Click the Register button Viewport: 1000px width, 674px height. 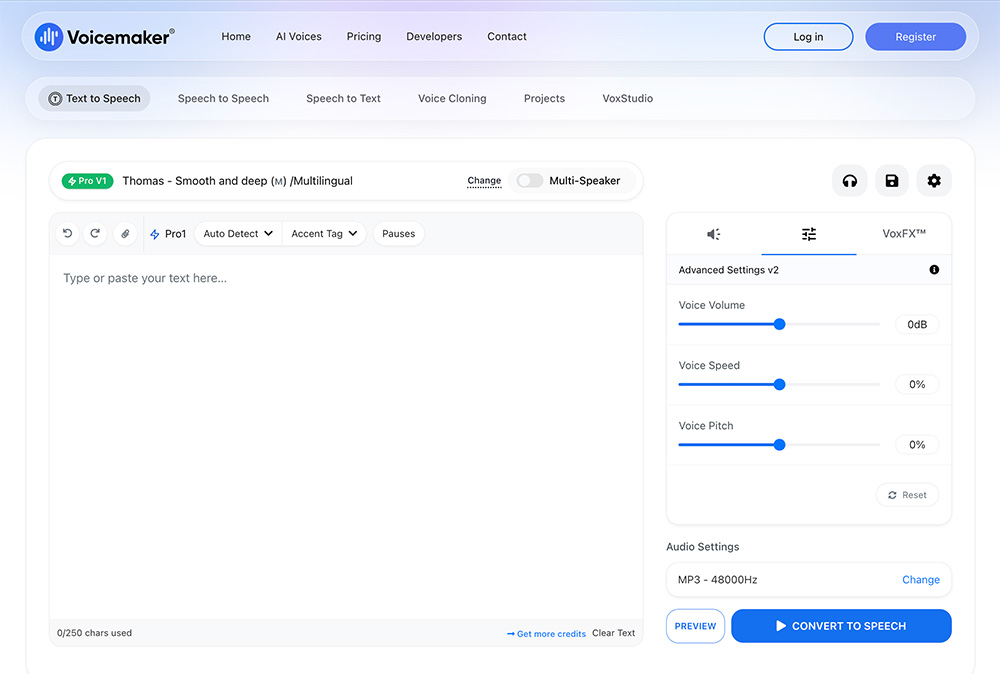coord(915,37)
